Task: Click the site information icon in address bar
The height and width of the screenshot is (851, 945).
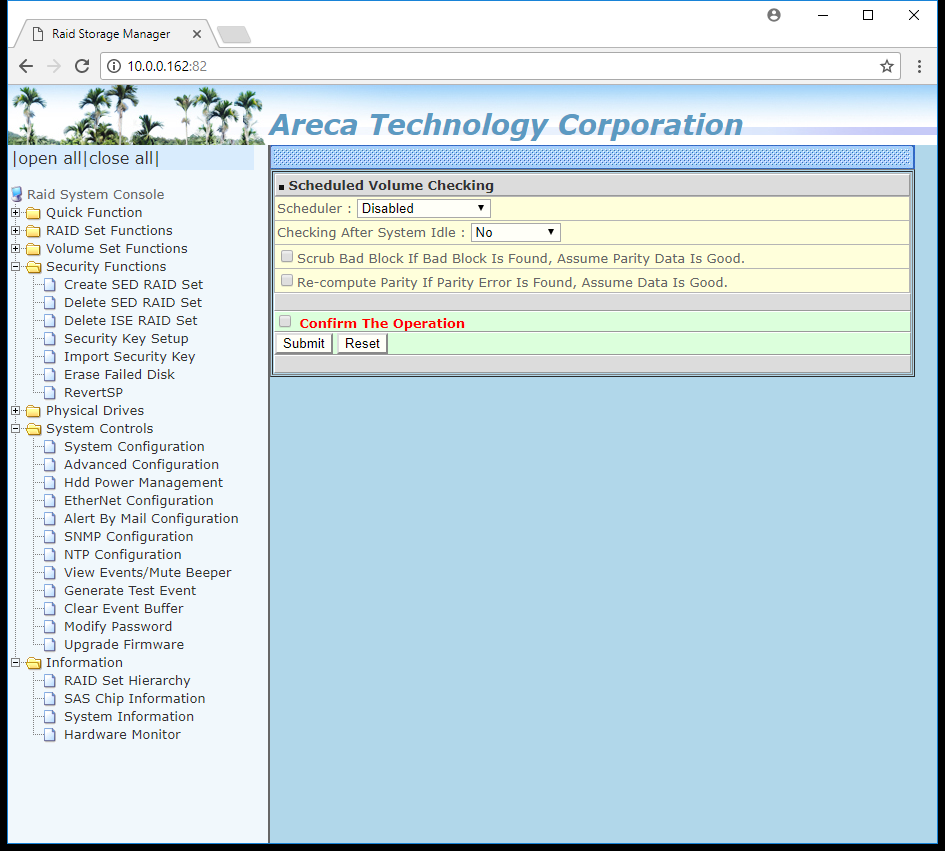Action: pos(114,66)
